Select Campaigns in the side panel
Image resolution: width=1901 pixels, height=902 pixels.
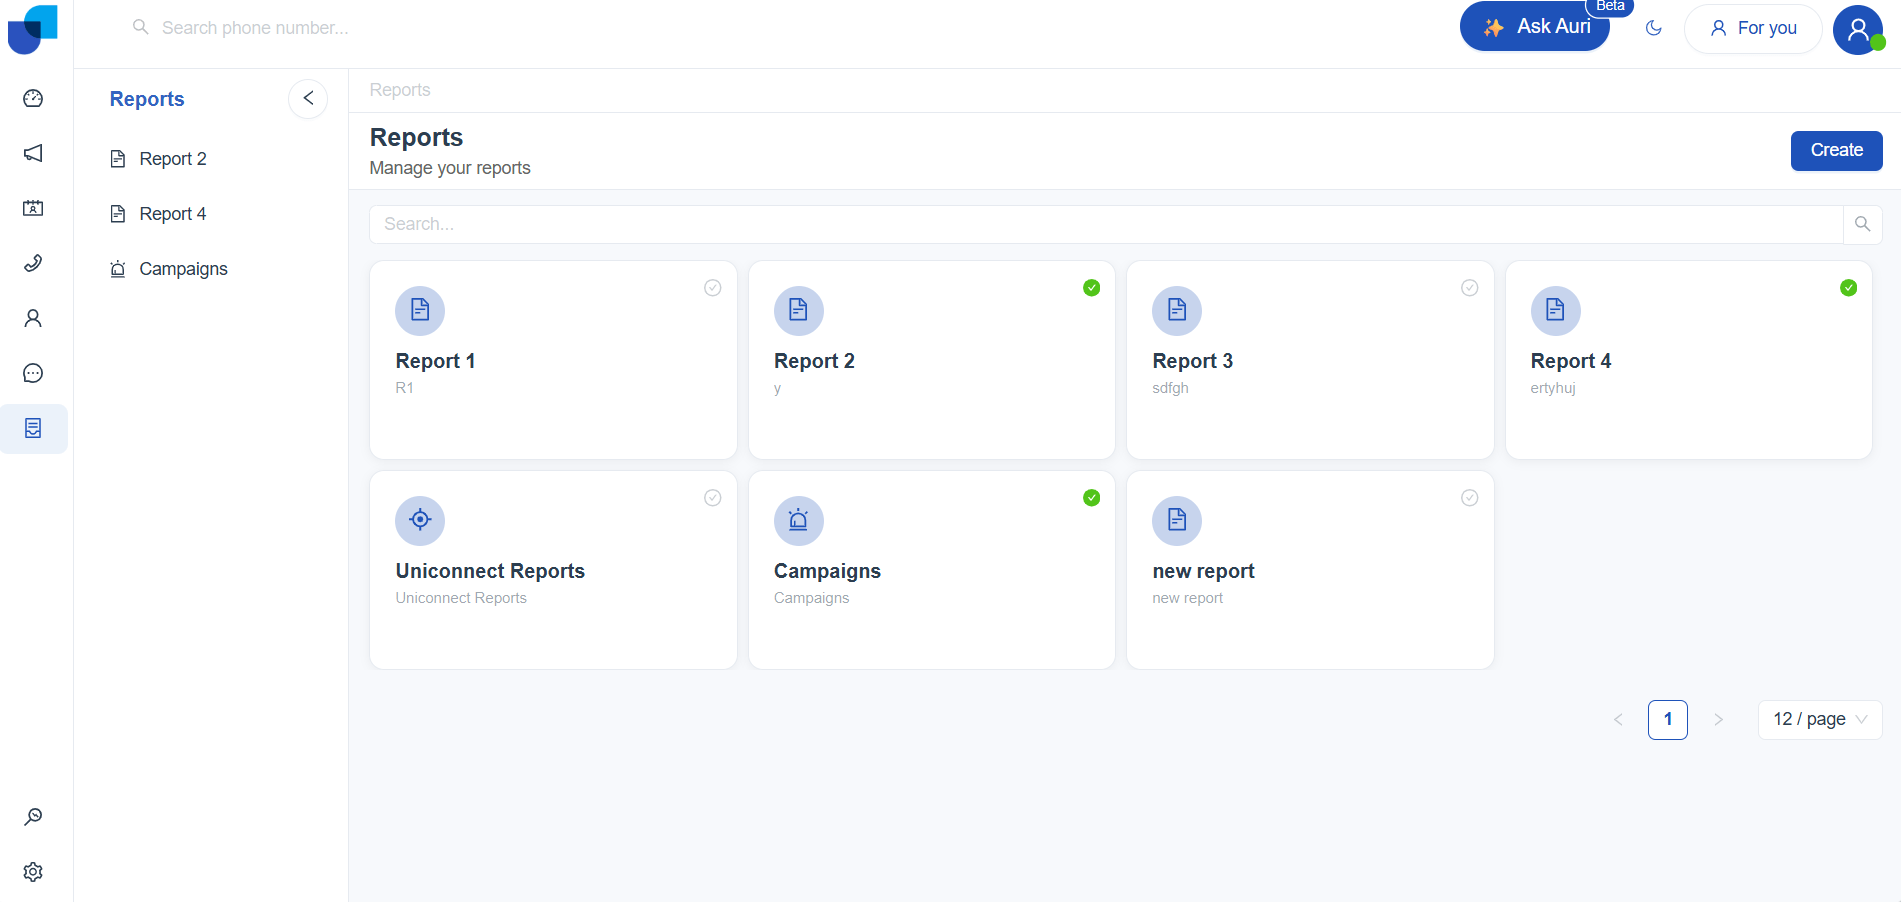(x=183, y=269)
